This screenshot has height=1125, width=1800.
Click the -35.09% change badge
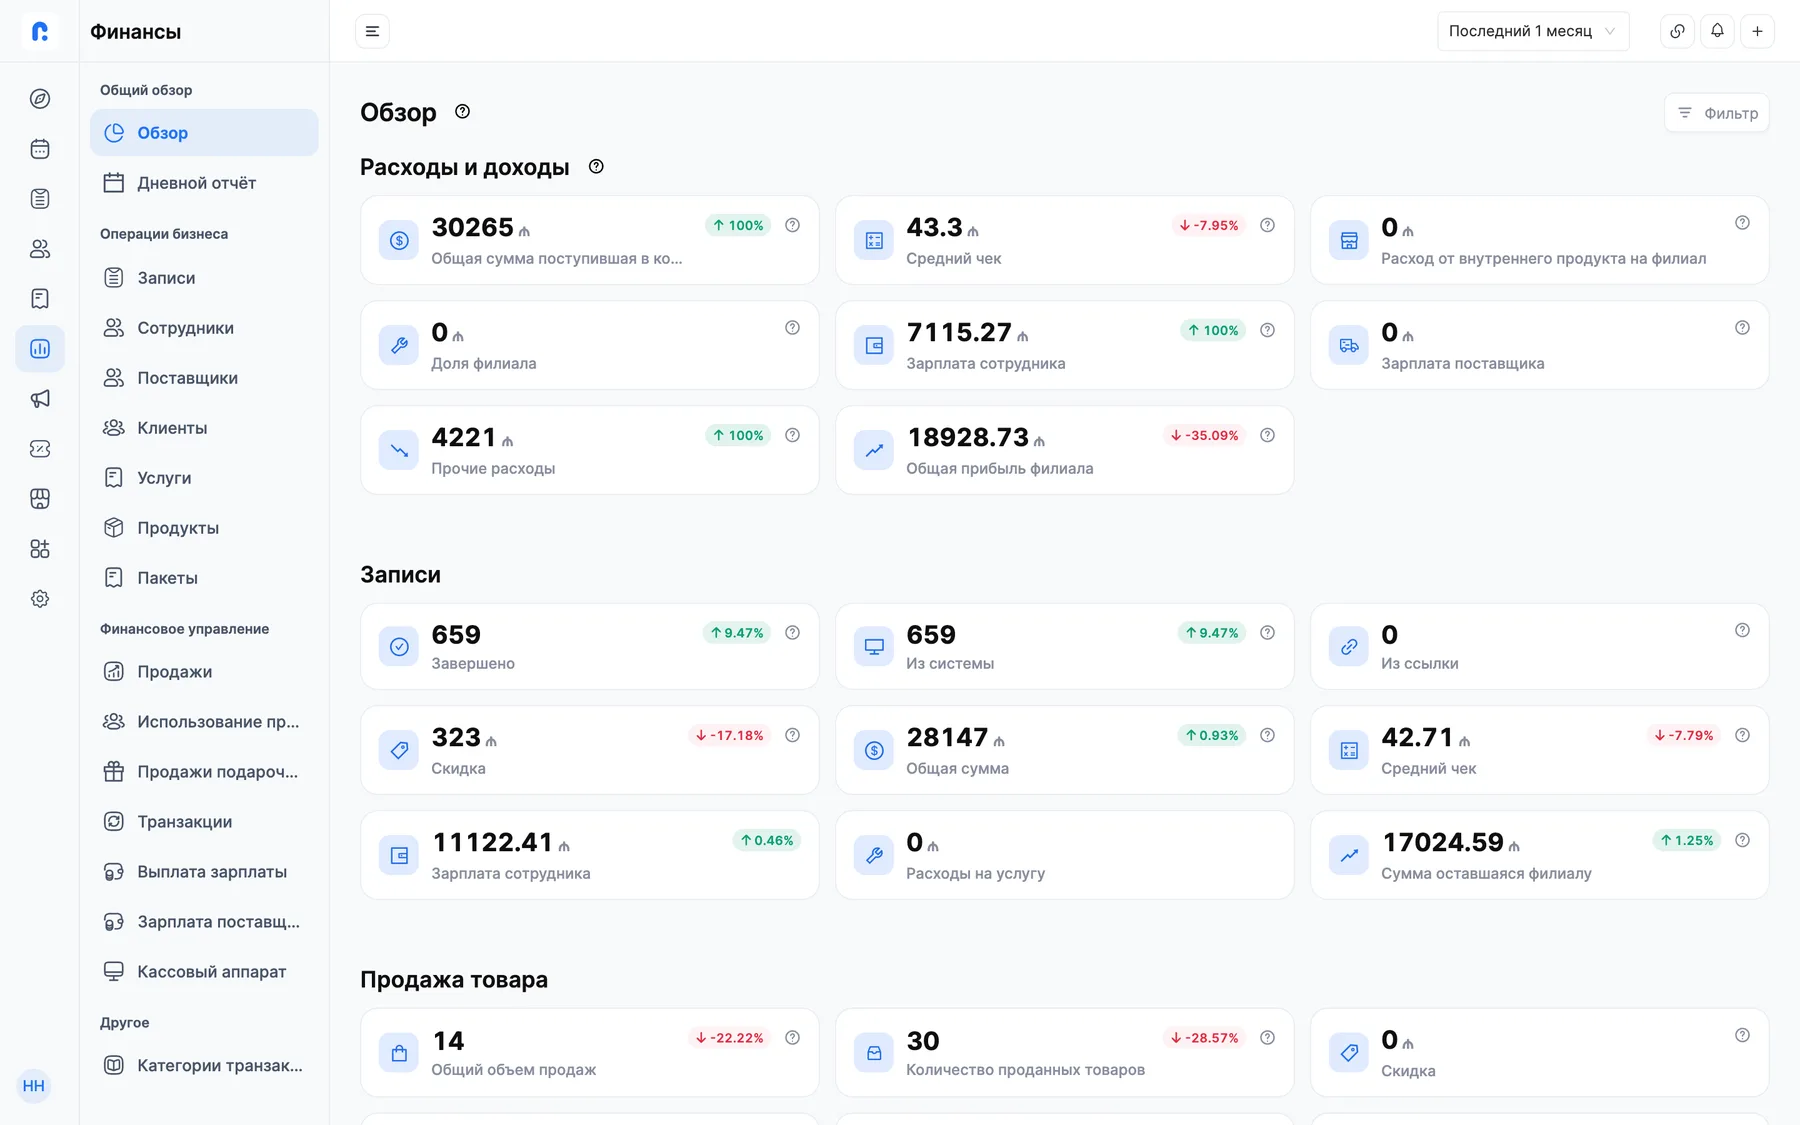coord(1205,435)
